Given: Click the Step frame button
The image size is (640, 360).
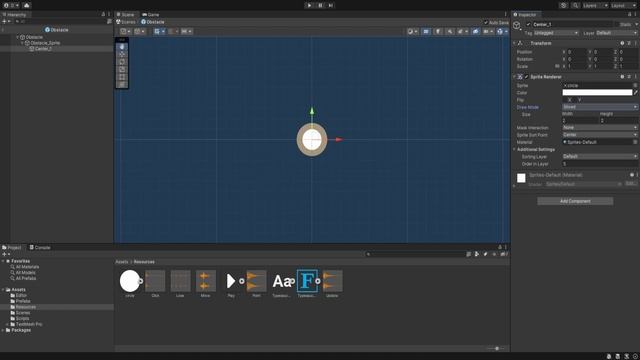Looking at the screenshot, I should point(331,5).
